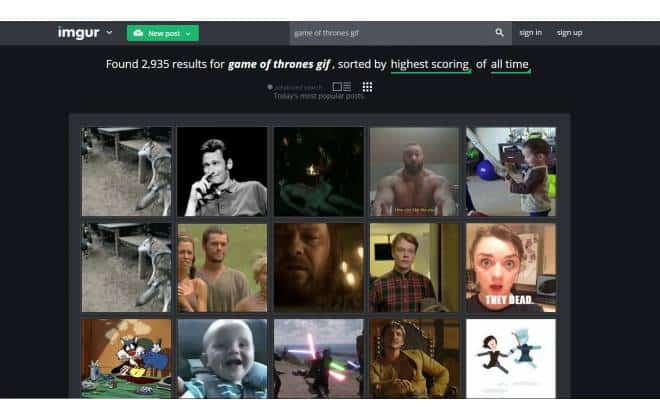The height and width of the screenshot is (420, 660).
Task: Open the New post dropdown arrow
Action: [x=188, y=33]
